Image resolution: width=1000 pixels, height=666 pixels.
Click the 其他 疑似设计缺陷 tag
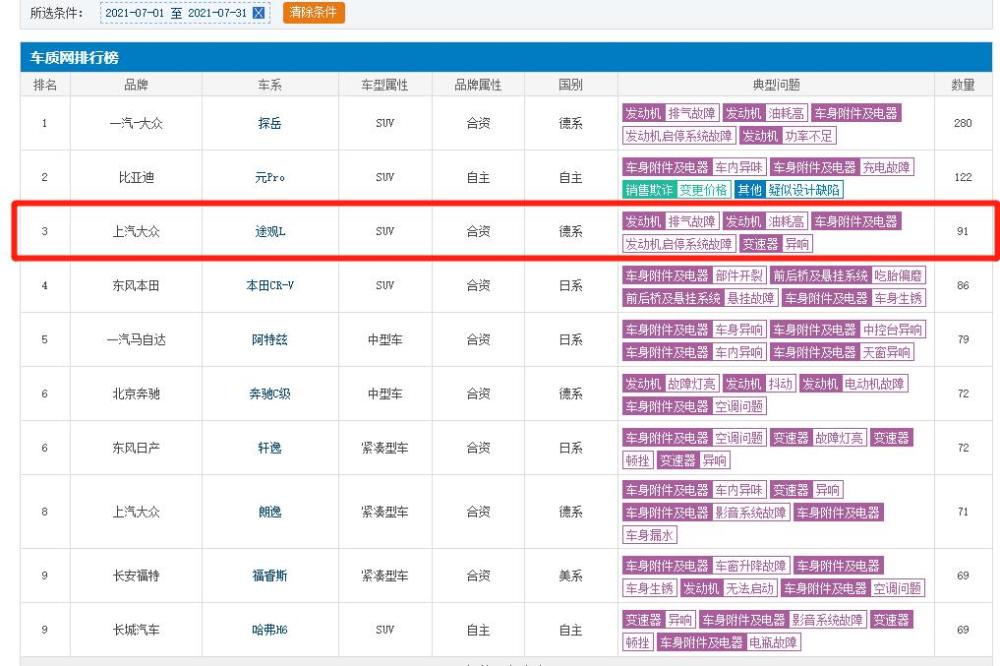click(788, 189)
